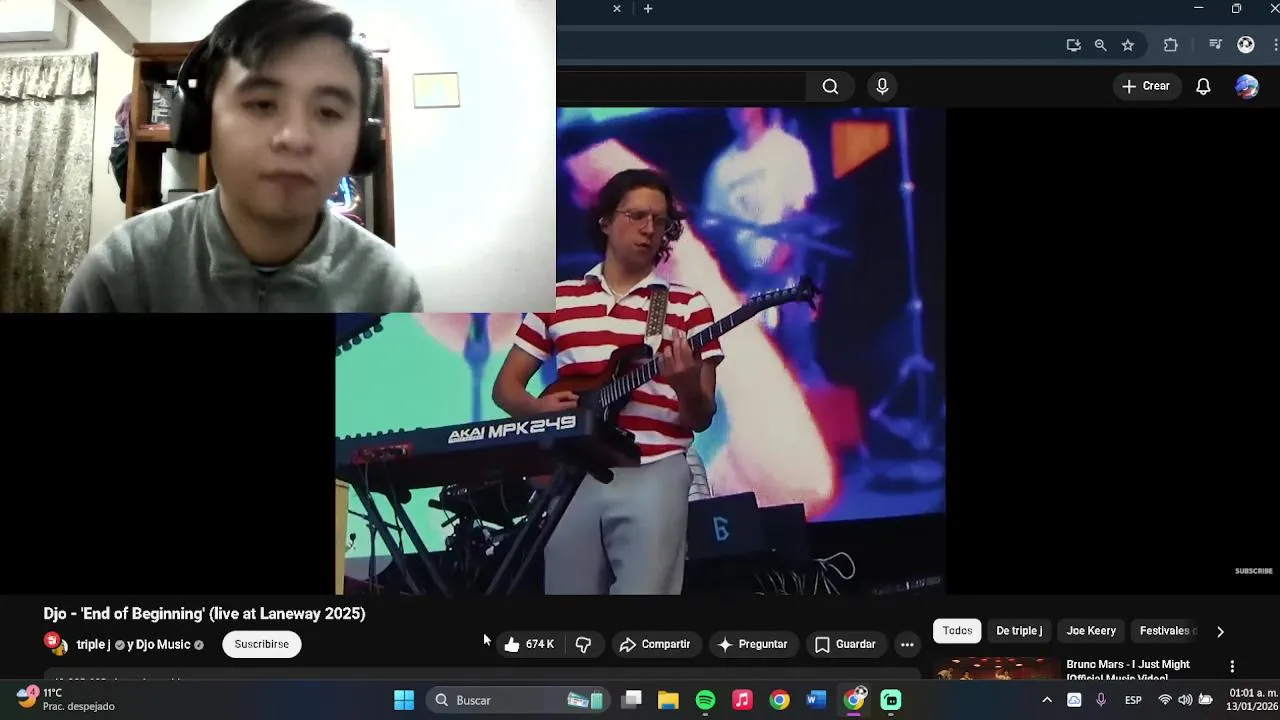Select the Festivales filter chip
Viewport: 1280px width, 720px height.
coord(1166,631)
